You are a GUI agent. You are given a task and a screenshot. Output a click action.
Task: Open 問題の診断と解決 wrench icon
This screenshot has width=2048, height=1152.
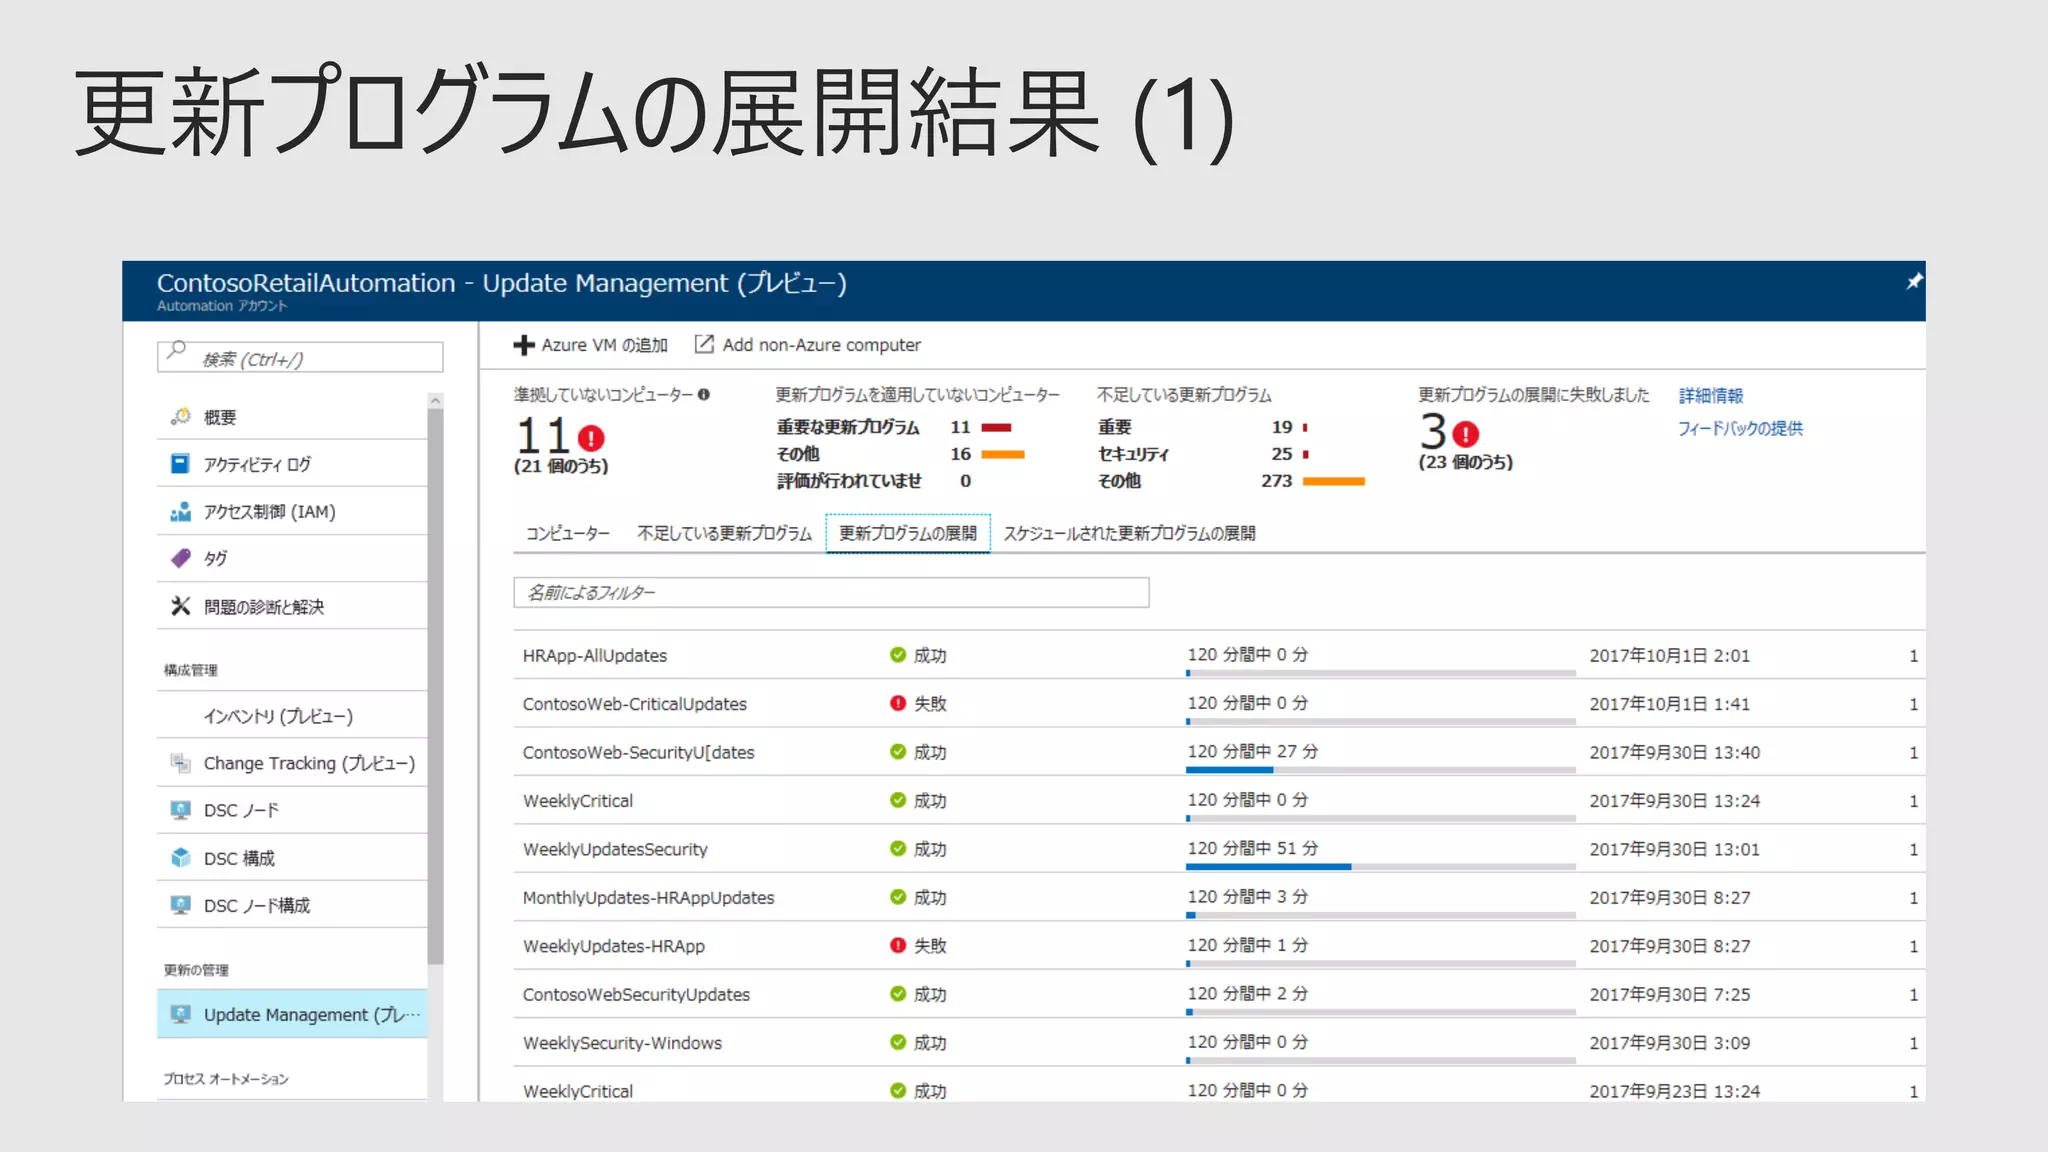pyautogui.click(x=180, y=606)
